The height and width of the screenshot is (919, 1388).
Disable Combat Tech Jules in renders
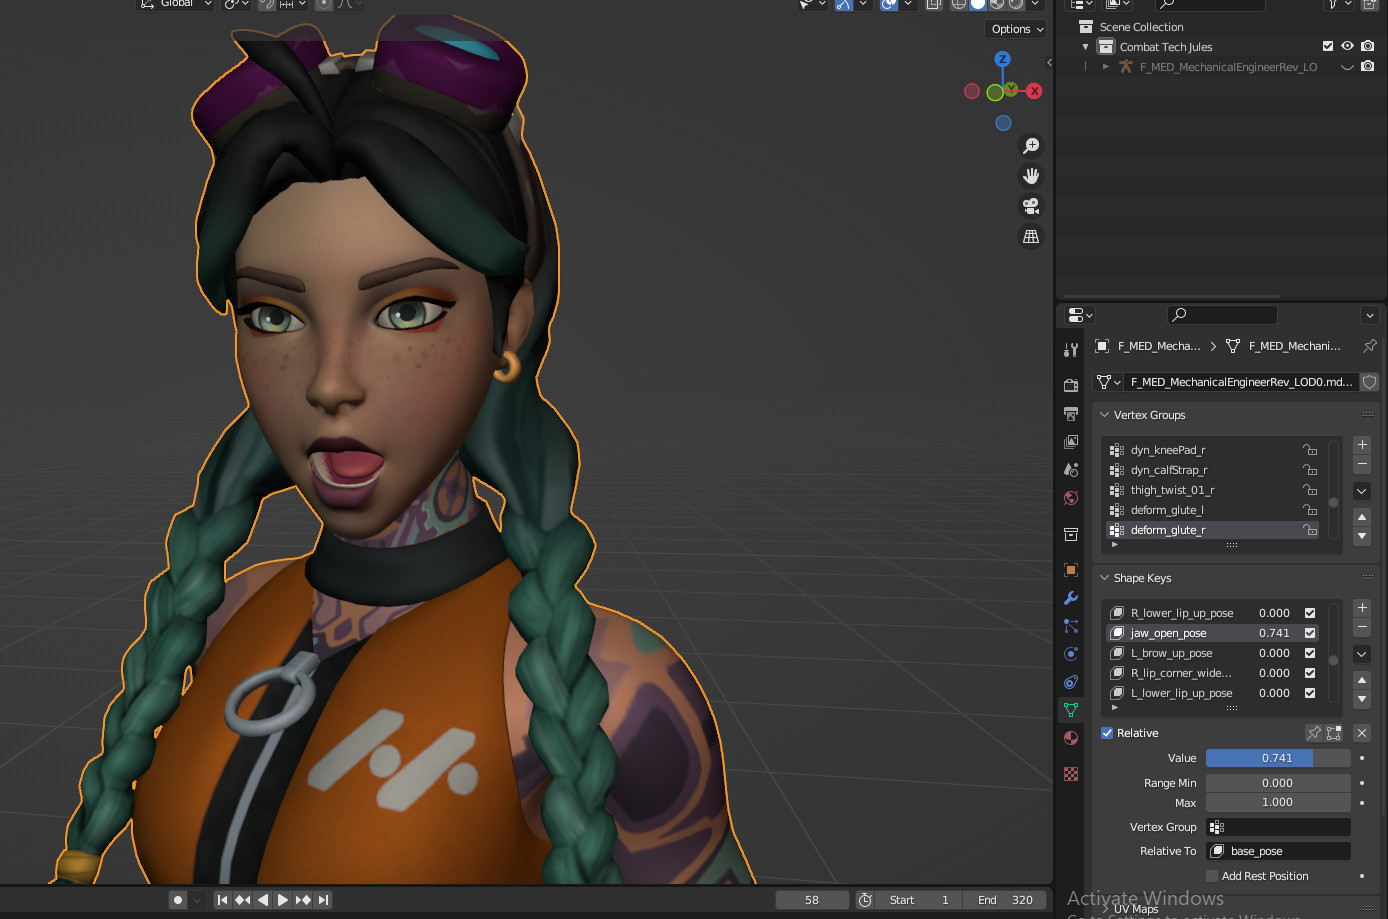click(x=1368, y=46)
